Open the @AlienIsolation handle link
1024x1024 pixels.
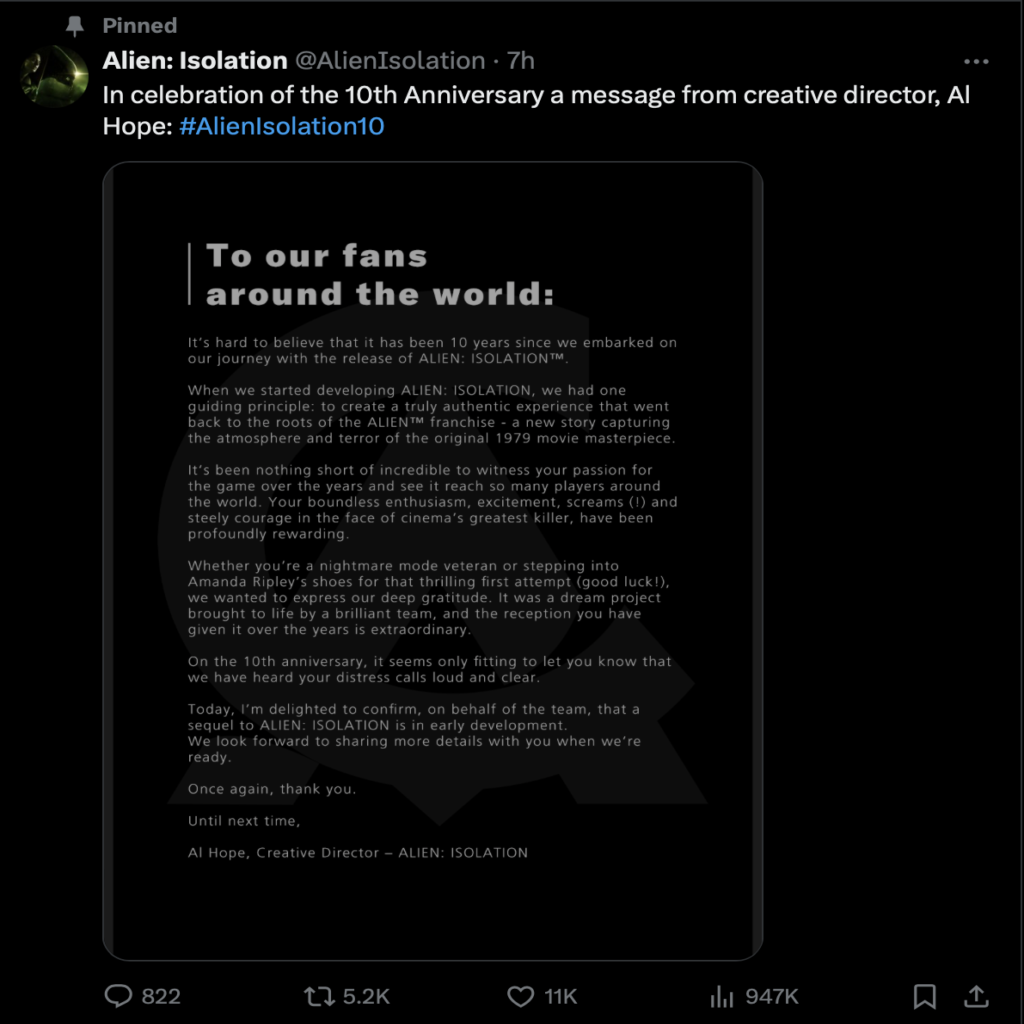point(389,61)
